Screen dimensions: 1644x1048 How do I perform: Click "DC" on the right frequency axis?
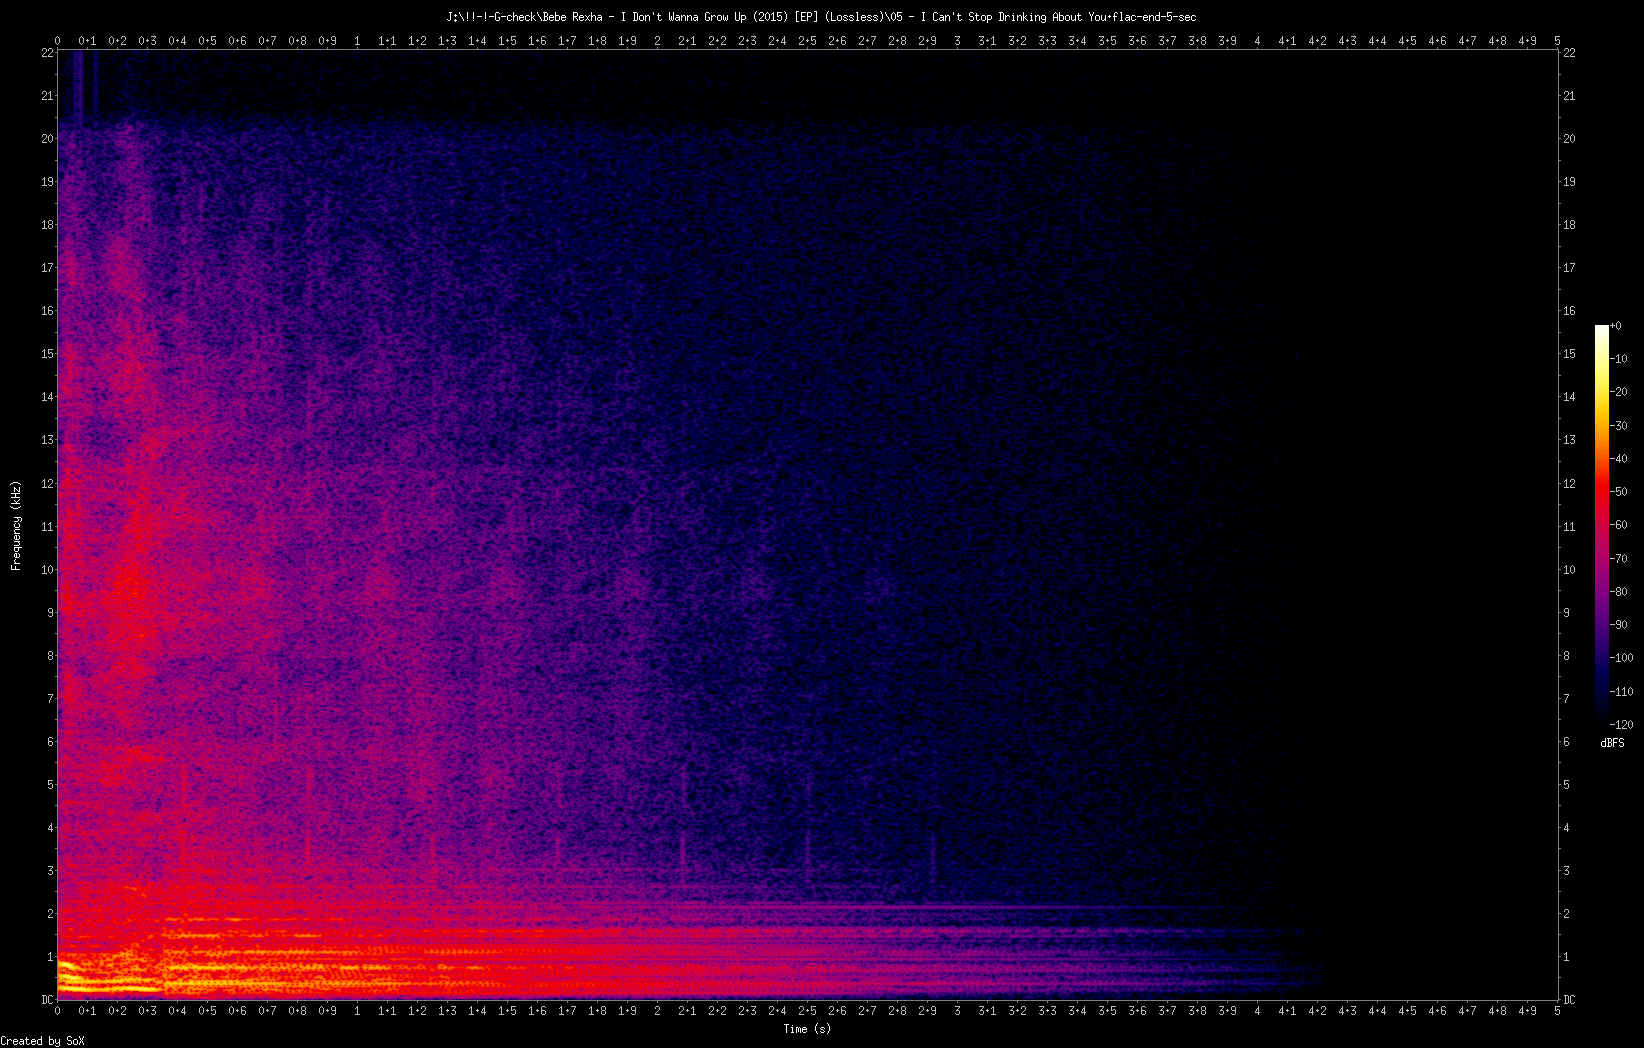click(1569, 1000)
